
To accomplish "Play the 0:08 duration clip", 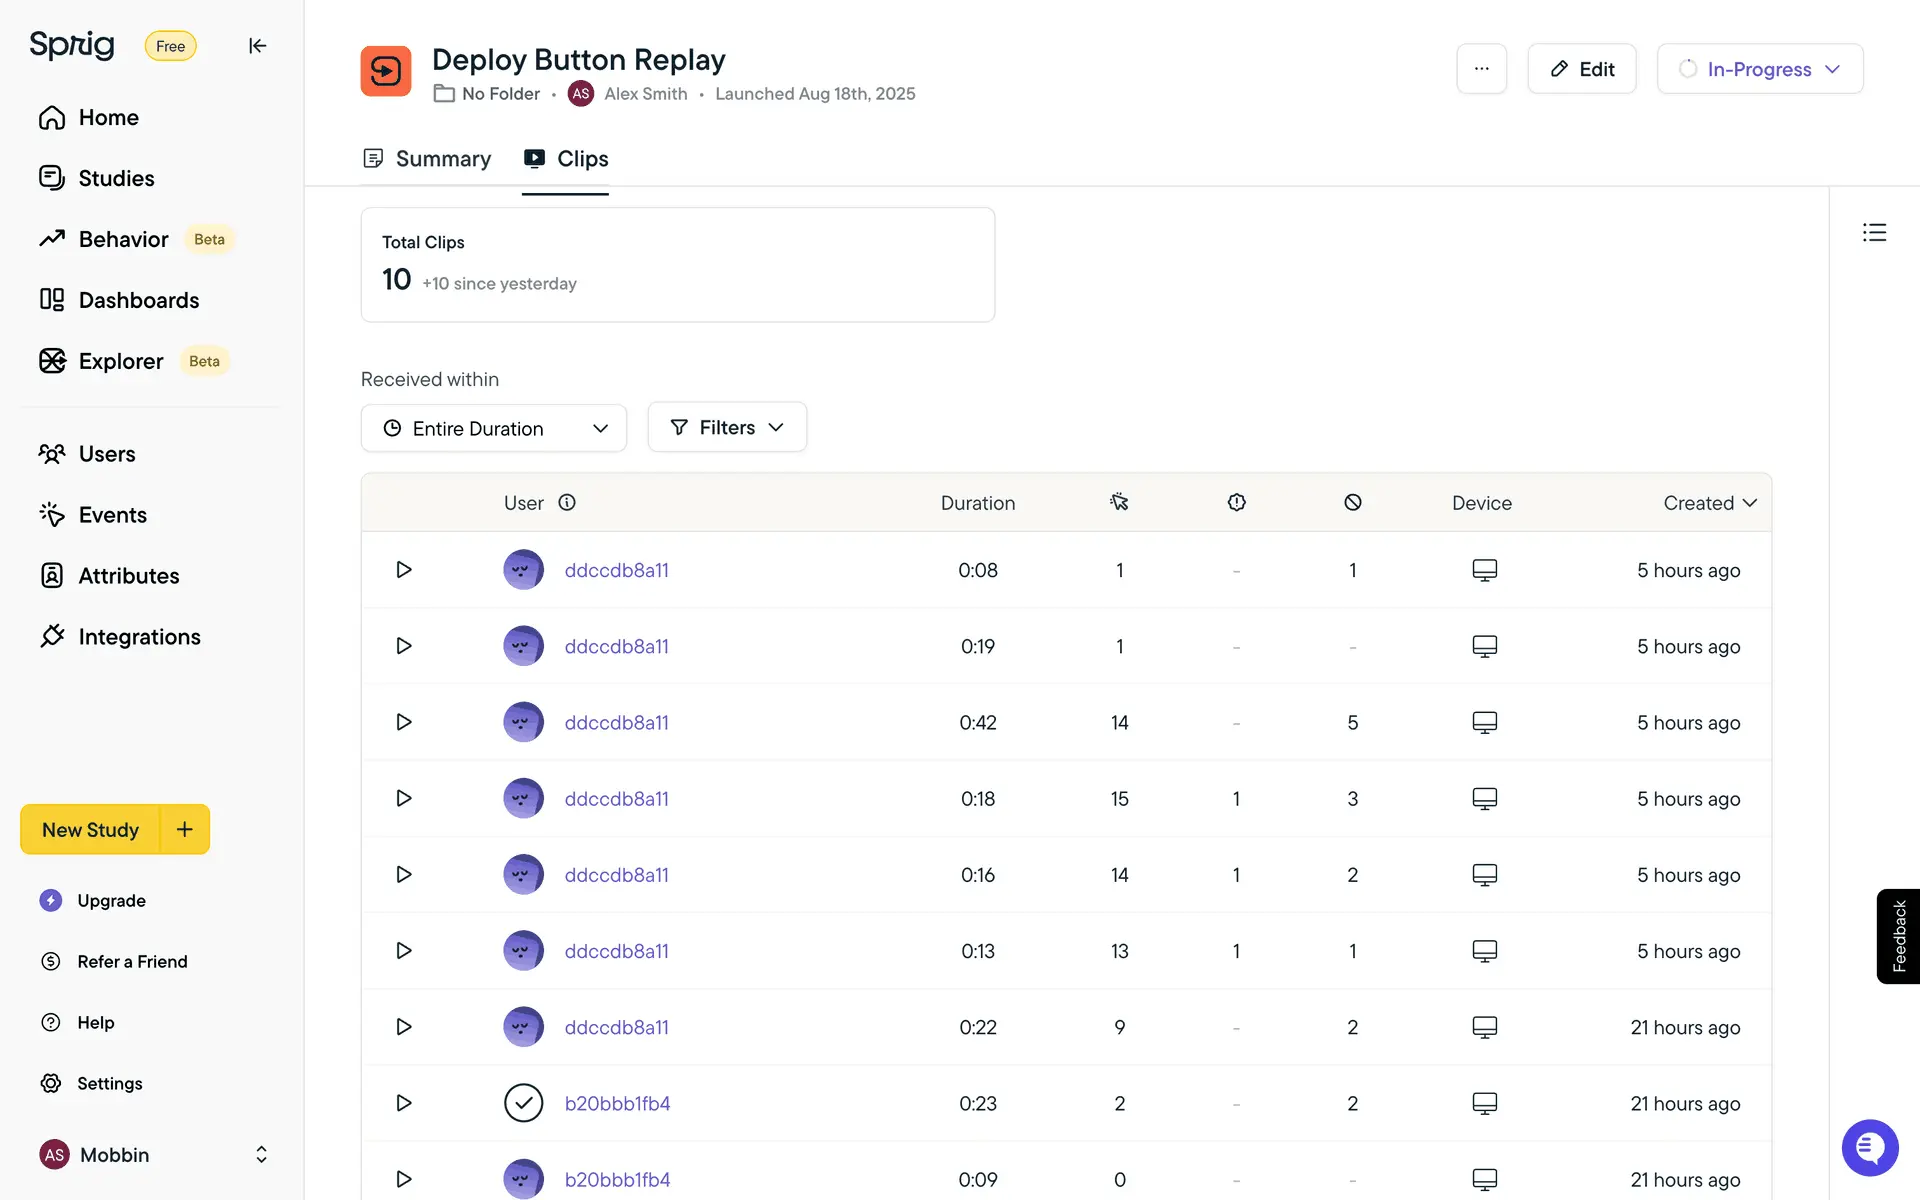I will pos(404,570).
